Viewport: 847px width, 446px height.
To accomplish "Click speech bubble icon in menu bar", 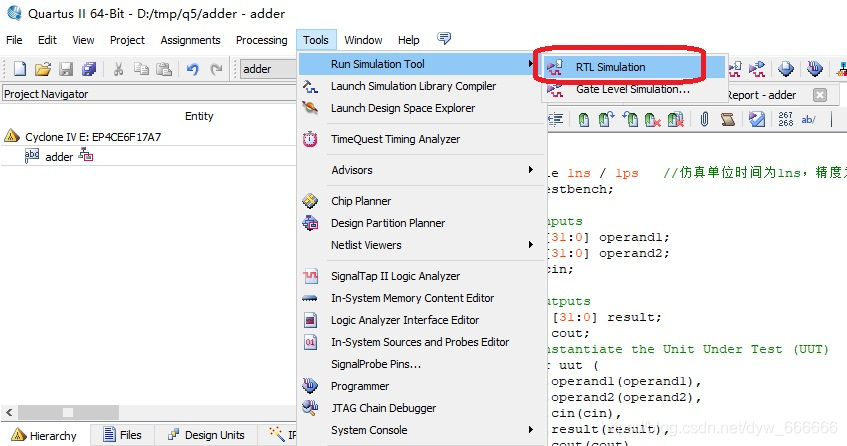I will tap(444, 38).
